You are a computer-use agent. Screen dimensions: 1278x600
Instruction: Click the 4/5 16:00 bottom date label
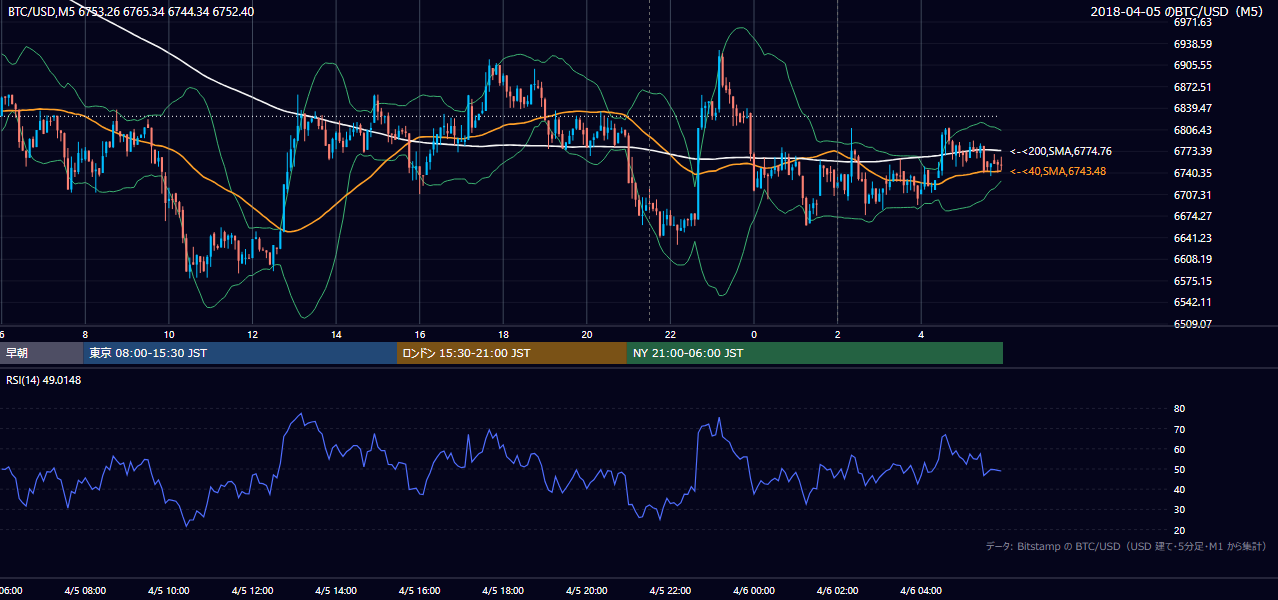[x=420, y=591]
